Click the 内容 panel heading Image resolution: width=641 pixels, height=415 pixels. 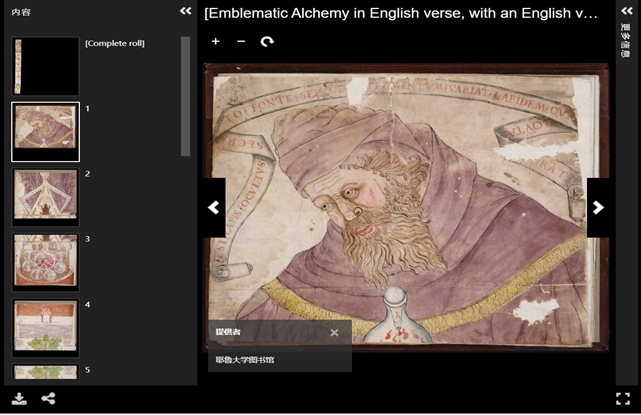tap(21, 12)
